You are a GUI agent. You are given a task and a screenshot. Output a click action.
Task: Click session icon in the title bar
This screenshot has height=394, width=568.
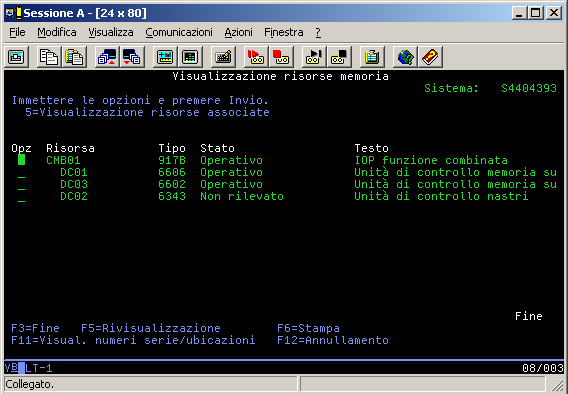pyautogui.click(x=14, y=13)
